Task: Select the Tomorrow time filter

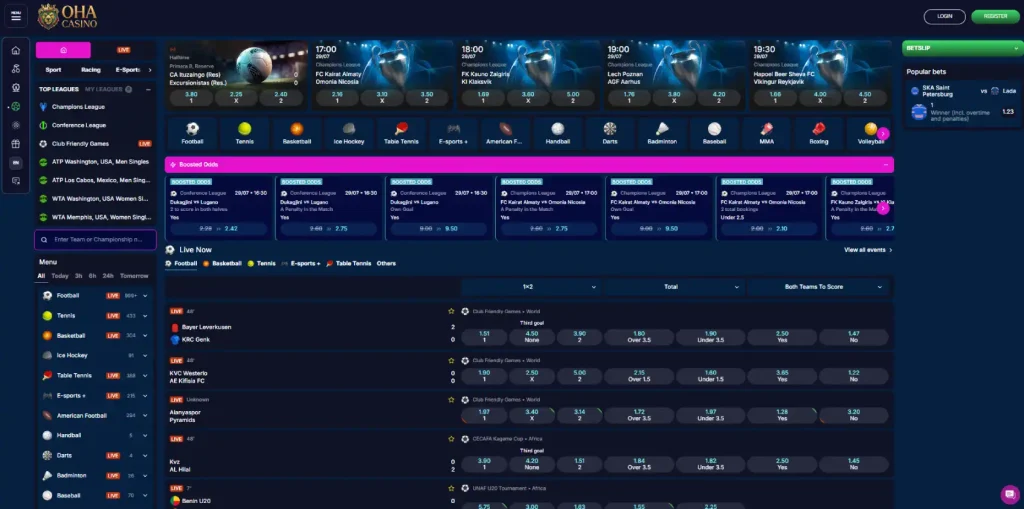Action: coord(134,276)
